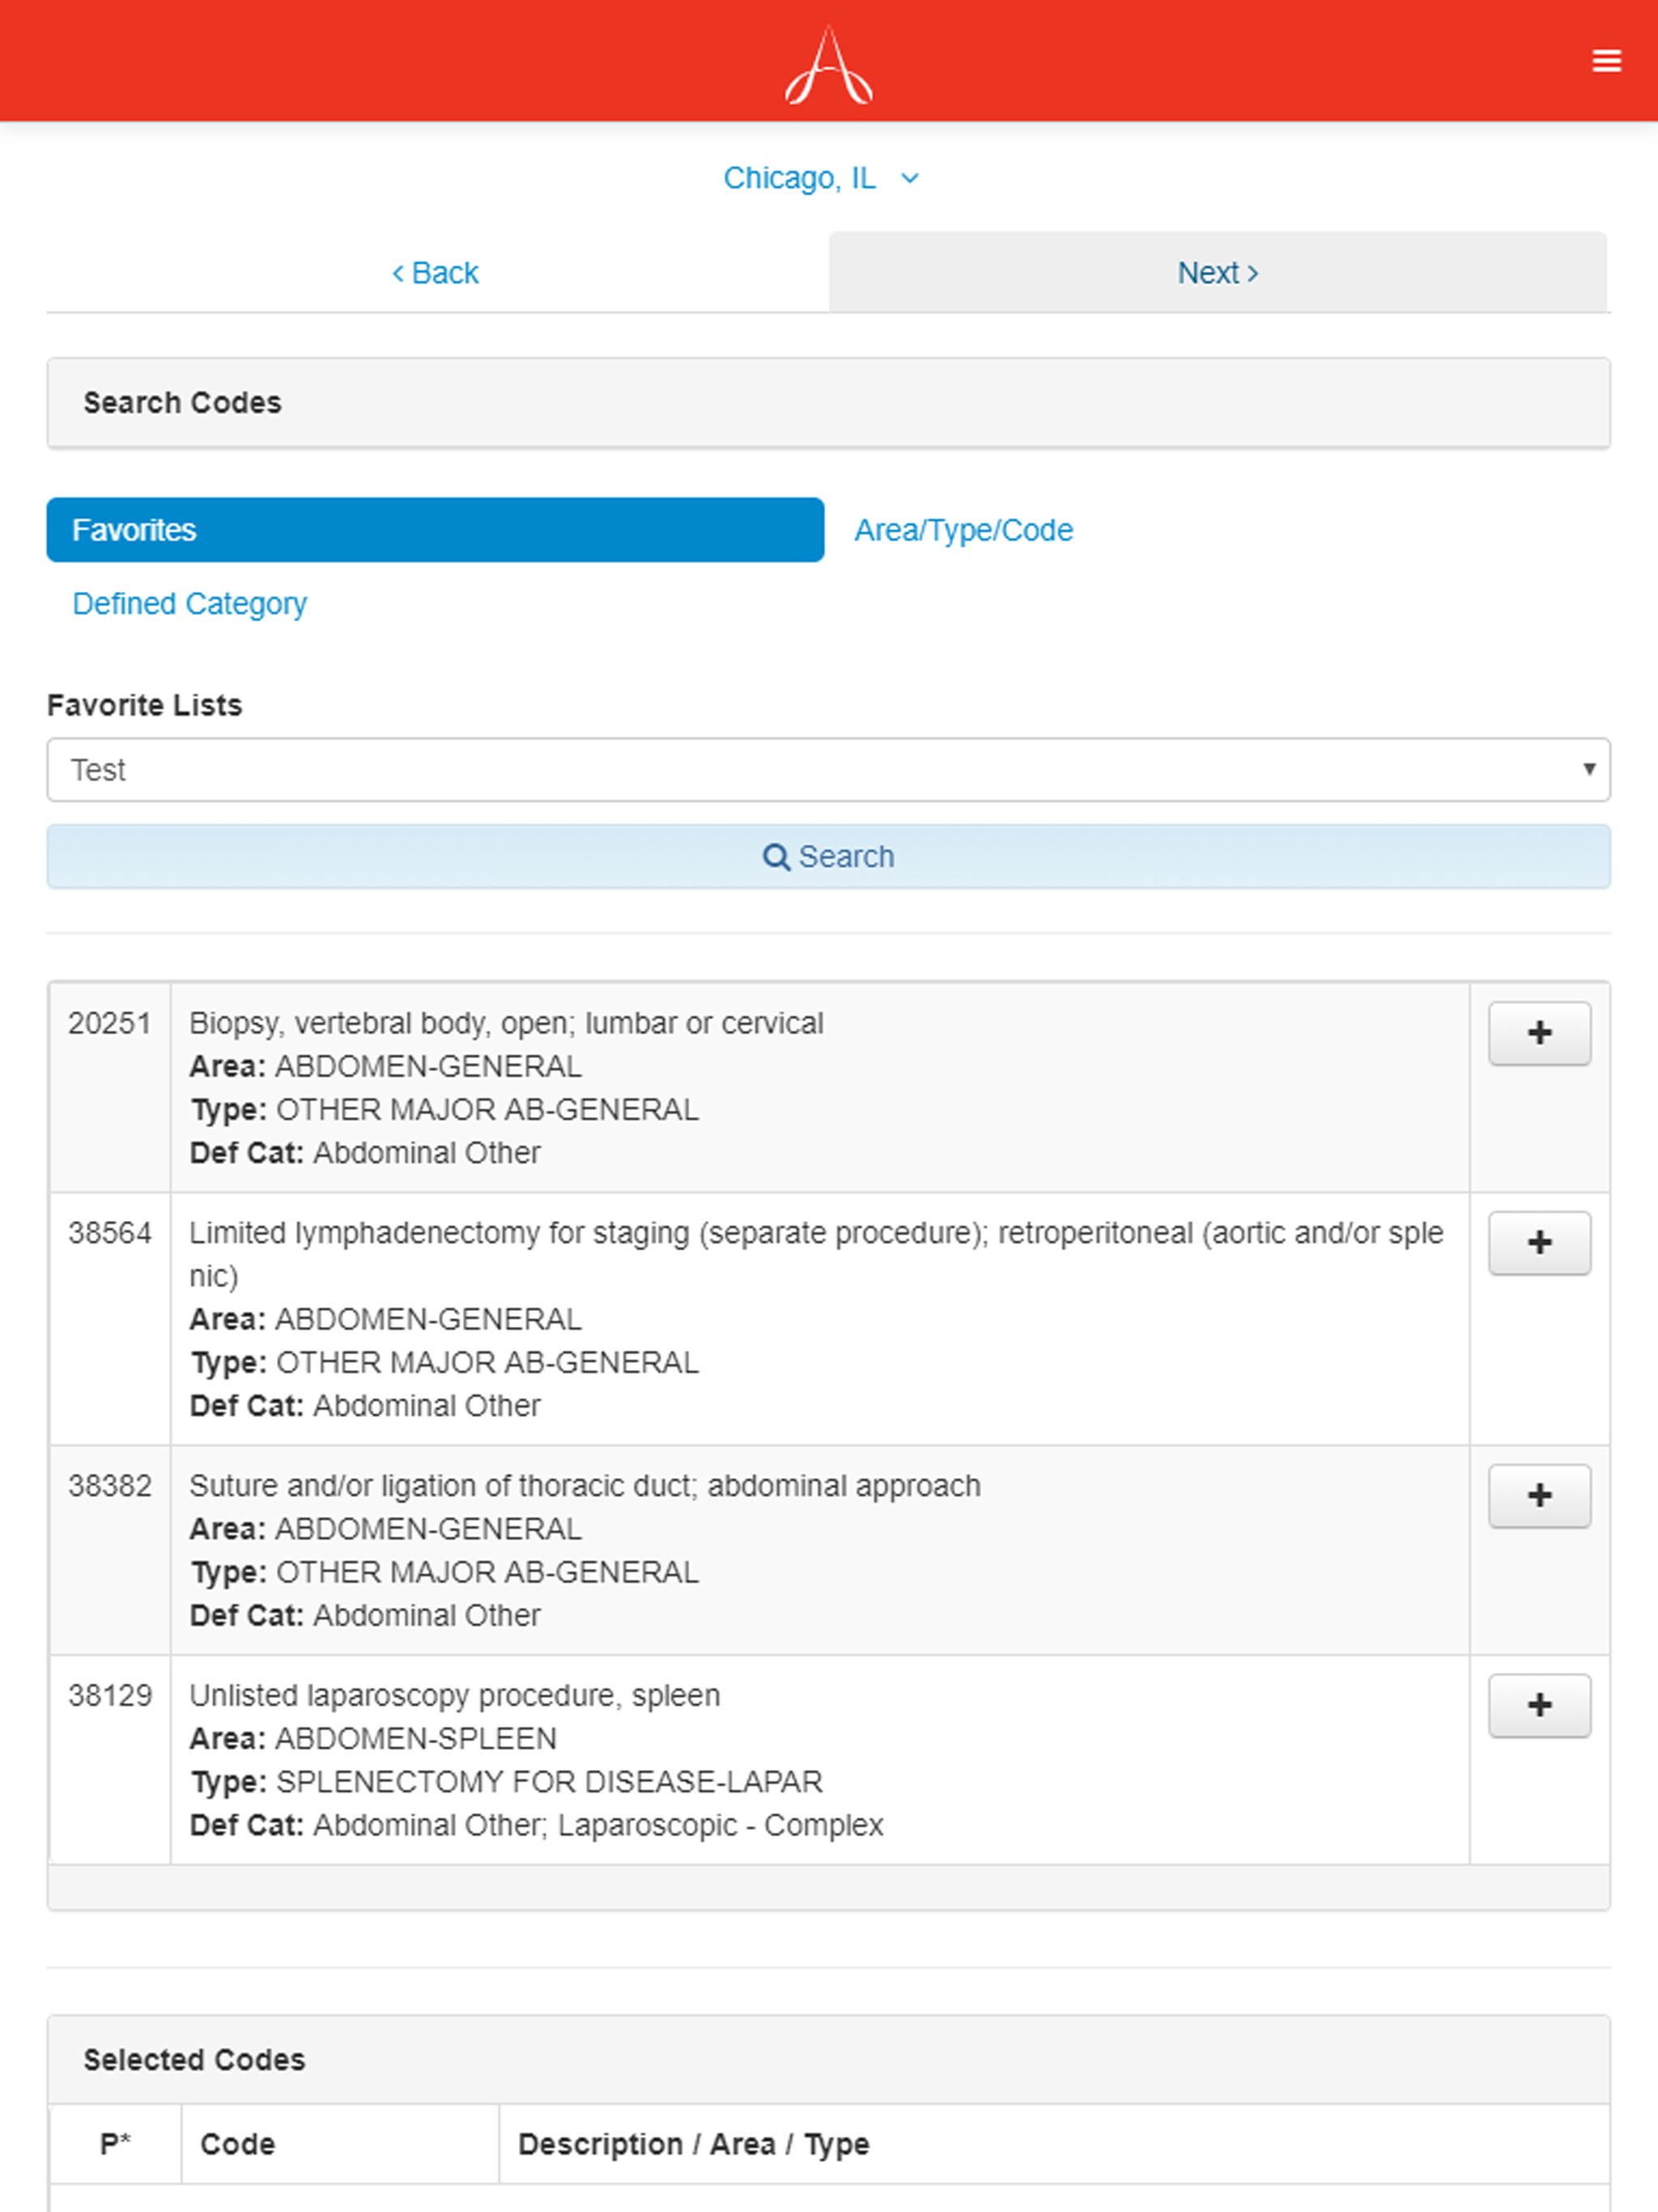
Task: Add code 38564 via its plus button
Action: tap(1539, 1243)
